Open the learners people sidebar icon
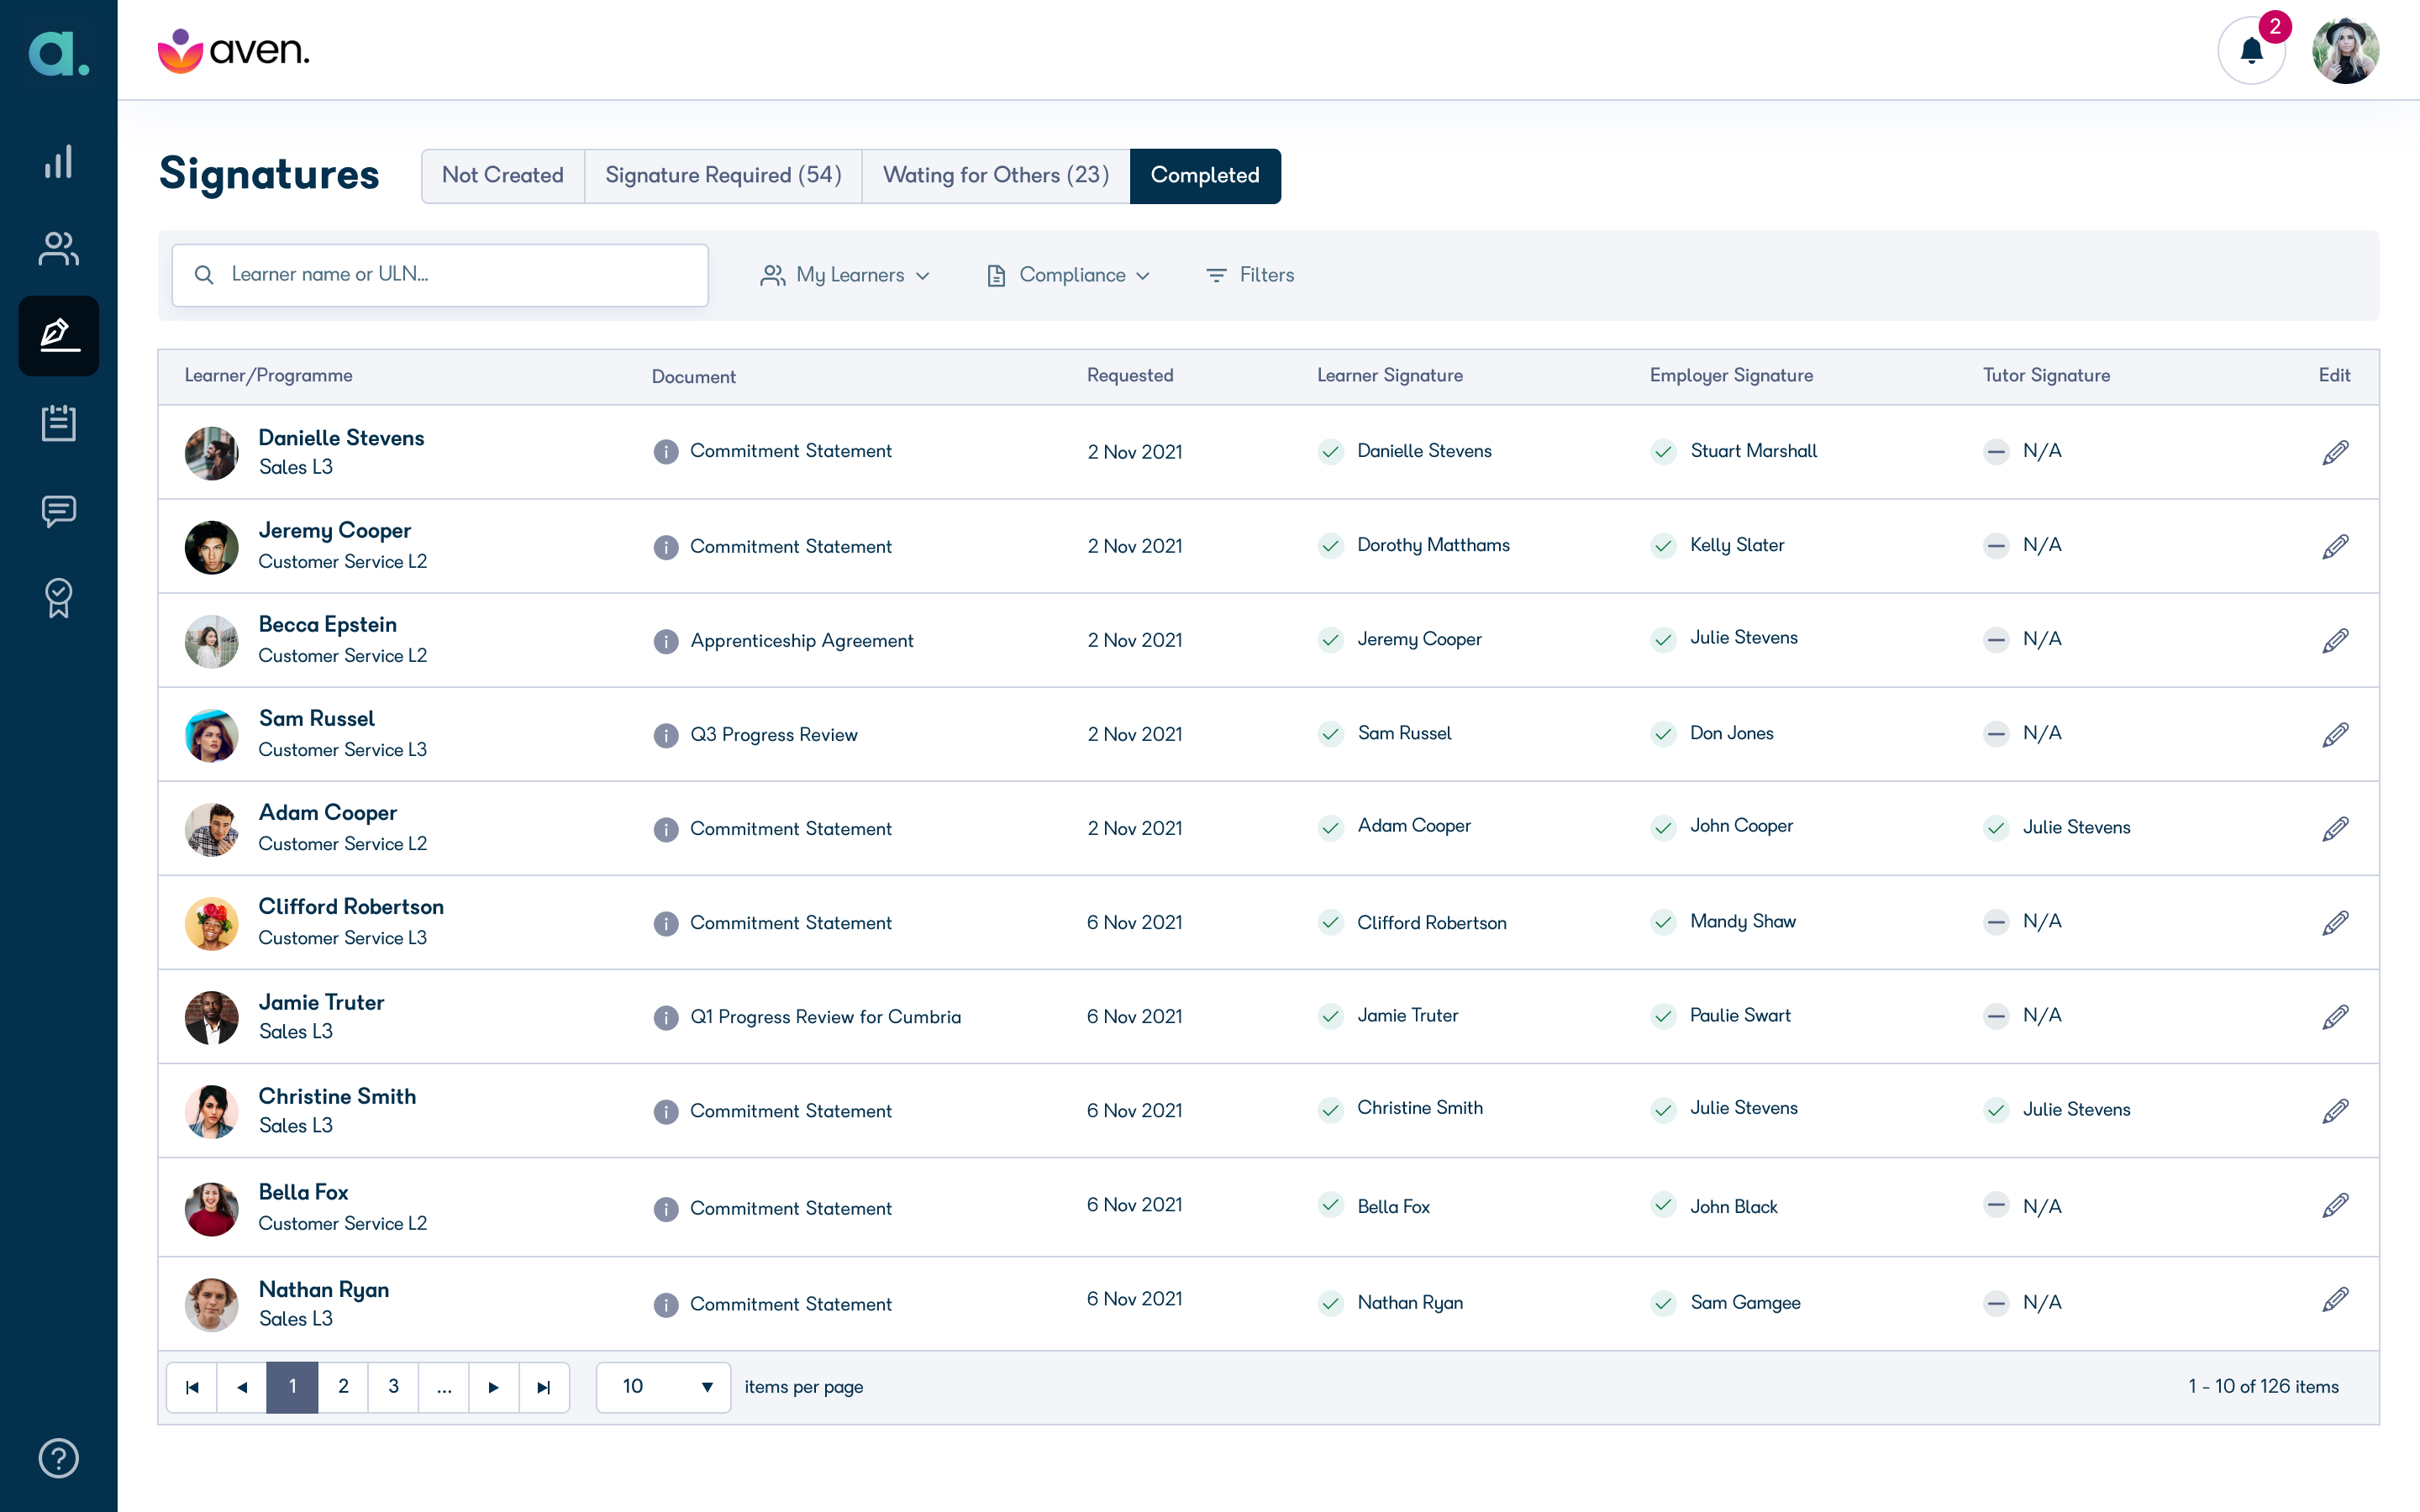The height and width of the screenshot is (1512, 2420). pos(59,249)
